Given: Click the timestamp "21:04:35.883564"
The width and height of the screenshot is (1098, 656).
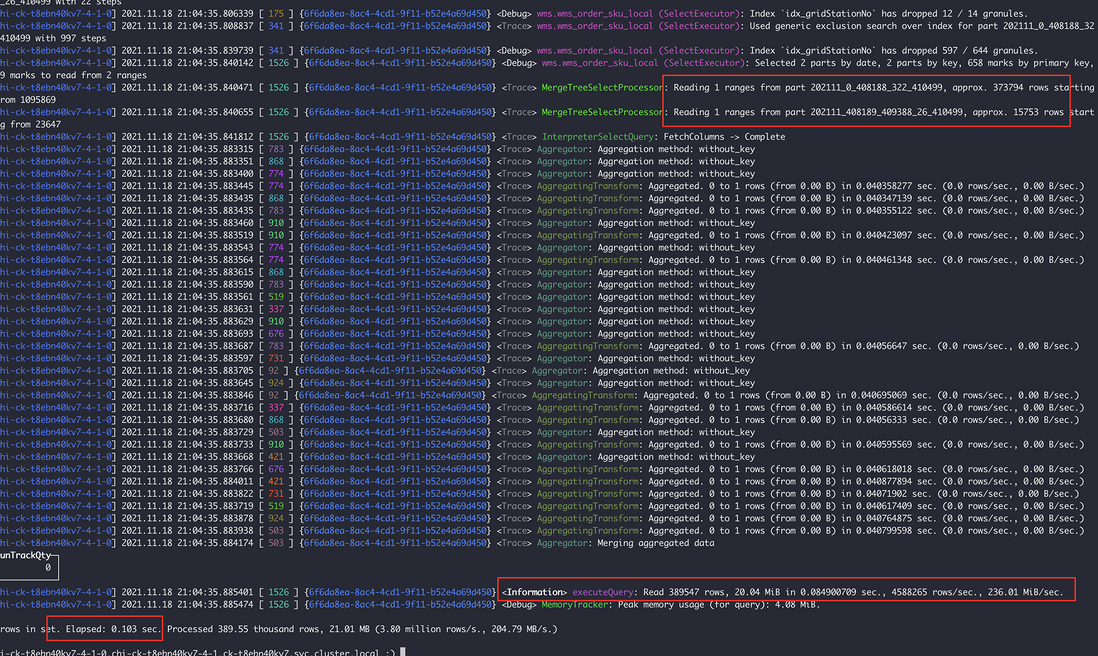Looking at the screenshot, I should (214, 260).
